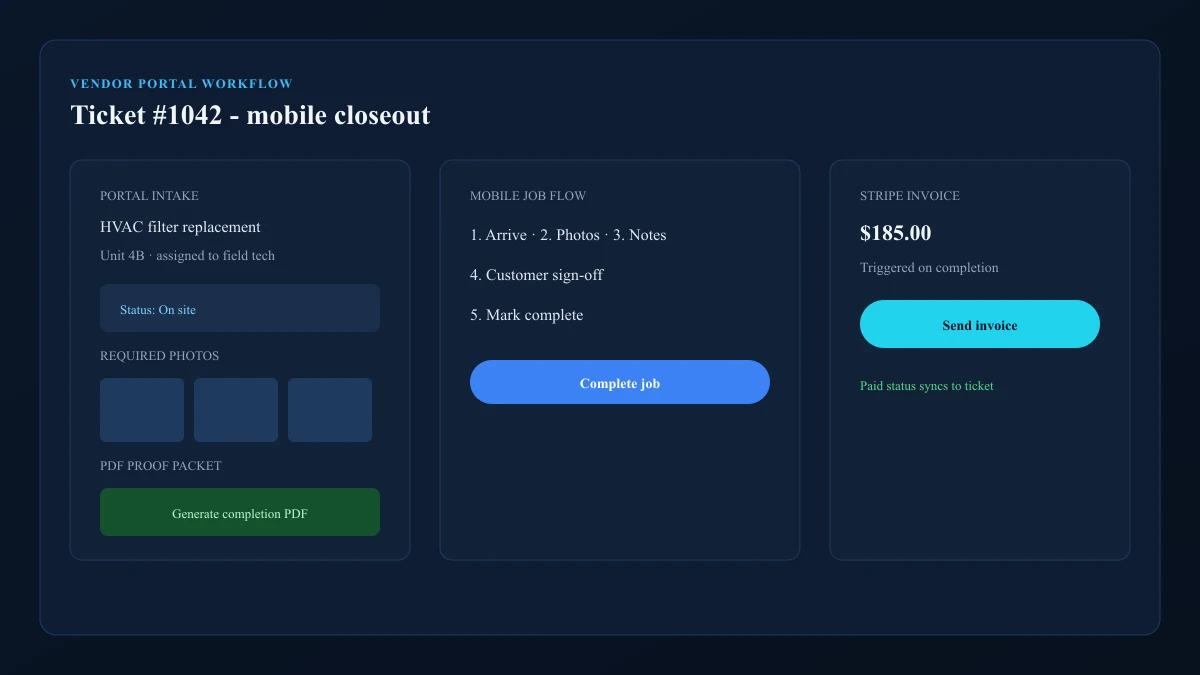The height and width of the screenshot is (675, 1200).
Task: Click the Ticket #1042 mobile closeout heading
Action: click(250, 115)
